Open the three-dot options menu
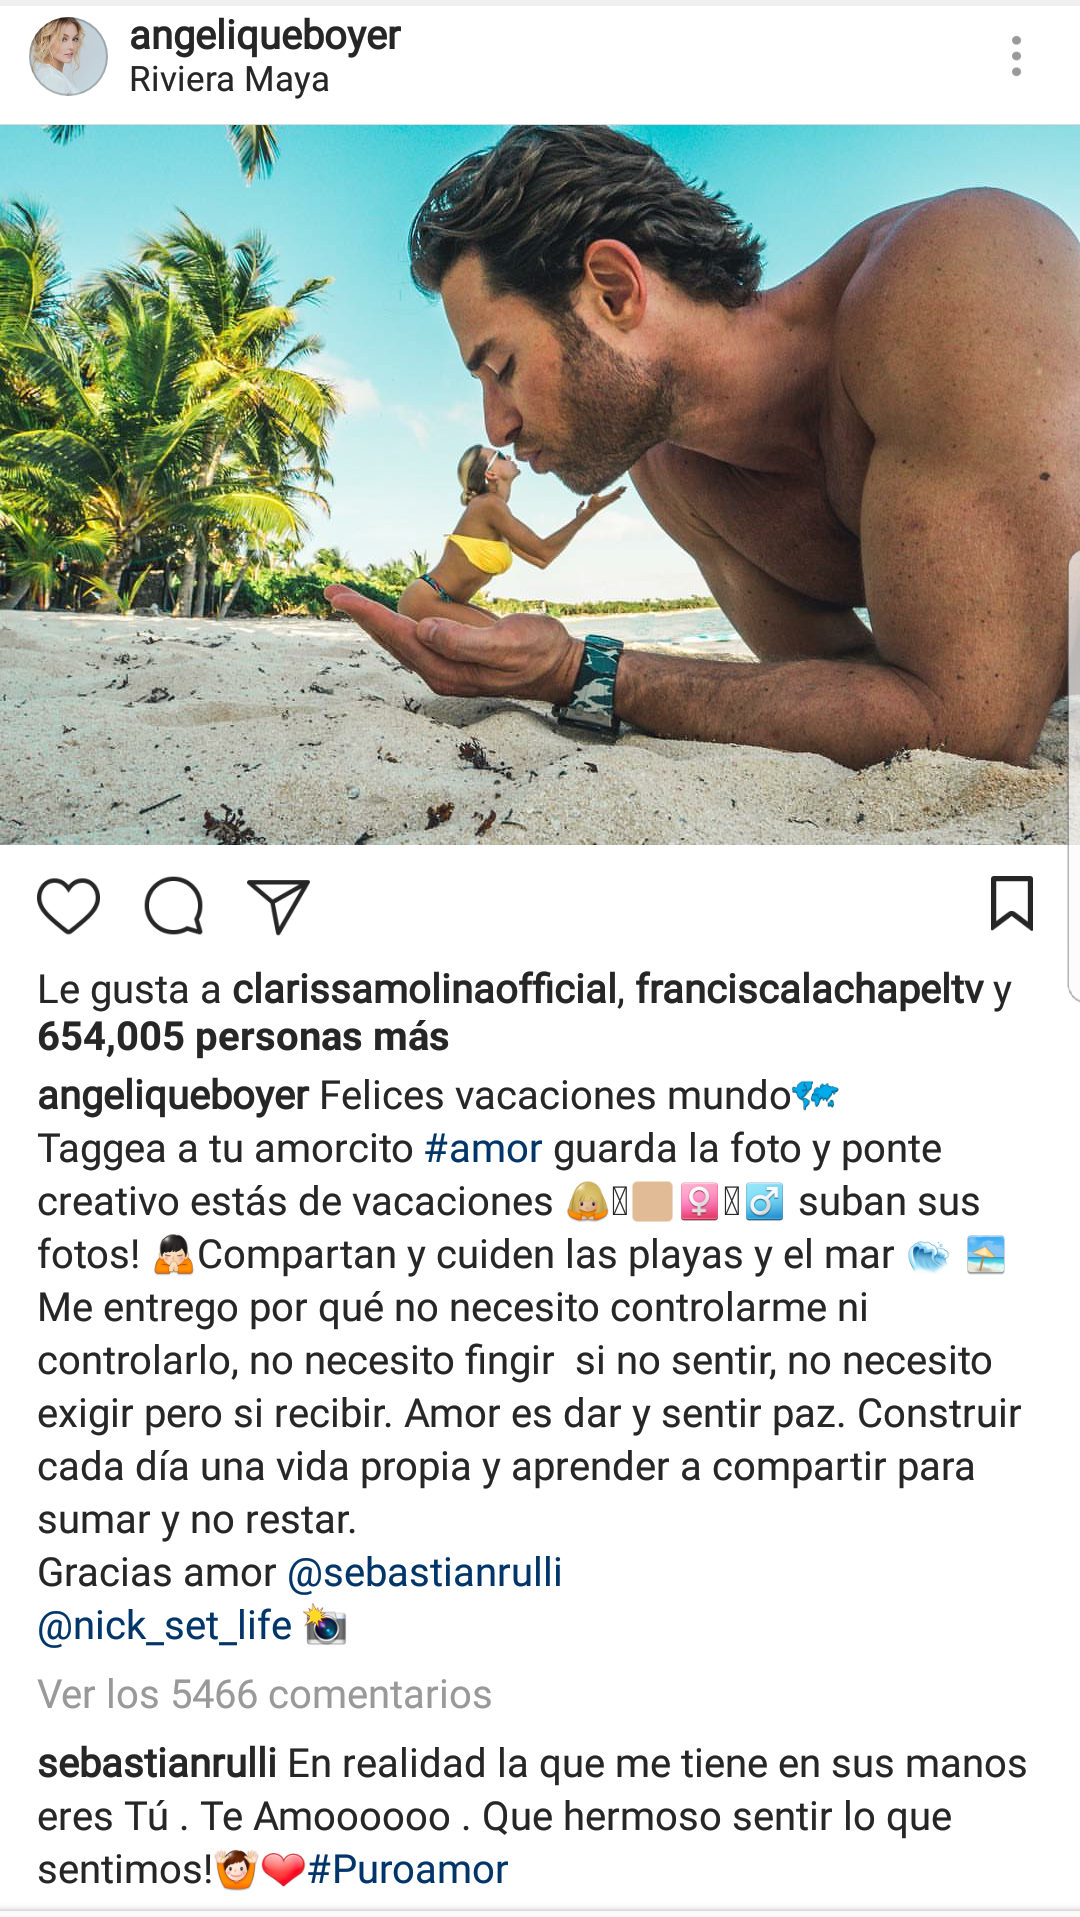Viewport: 1080px width, 1917px height. coord(1016,56)
